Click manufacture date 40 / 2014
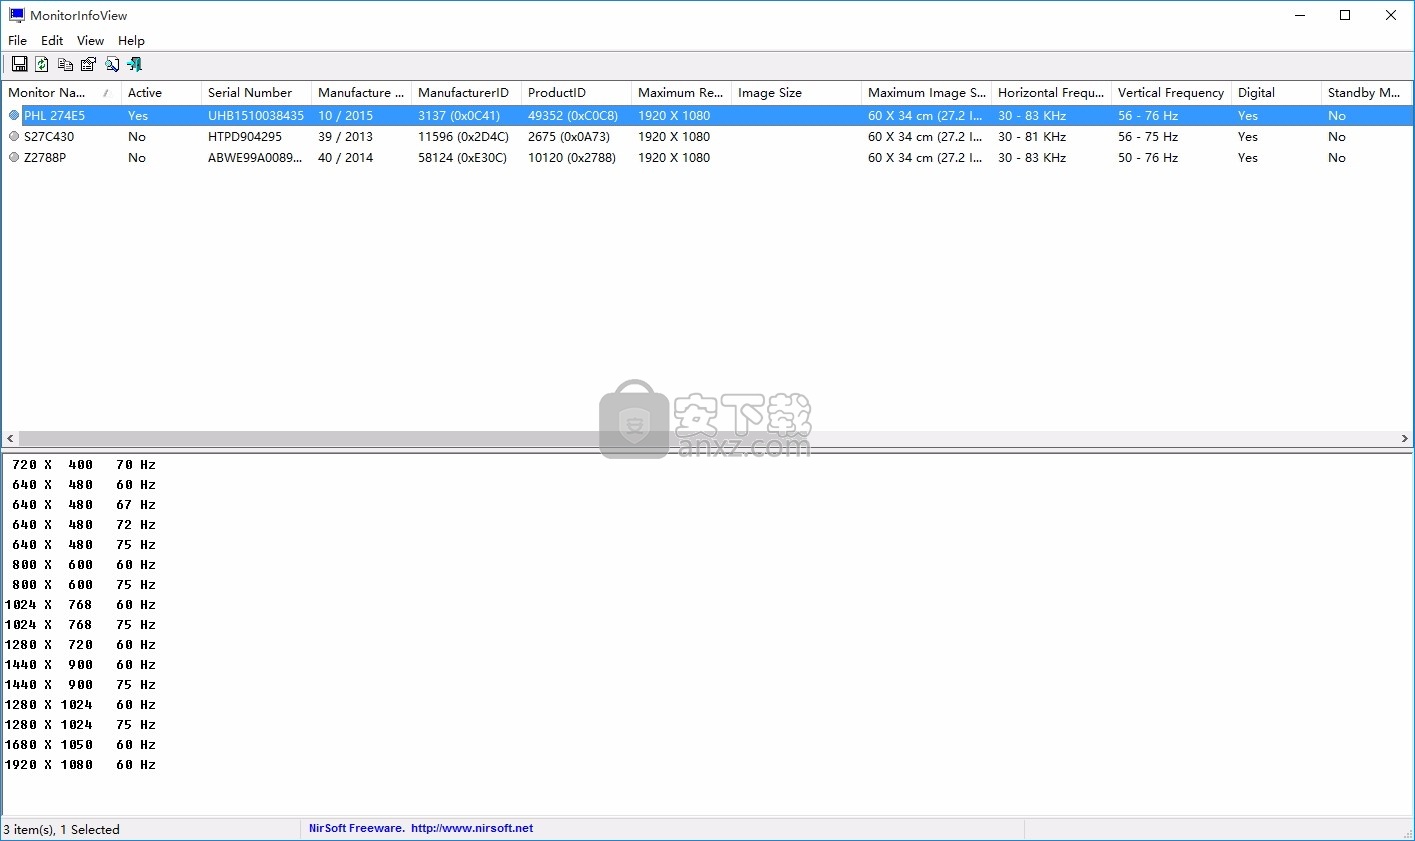Screen dimensions: 1415x841 pos(345,157)
